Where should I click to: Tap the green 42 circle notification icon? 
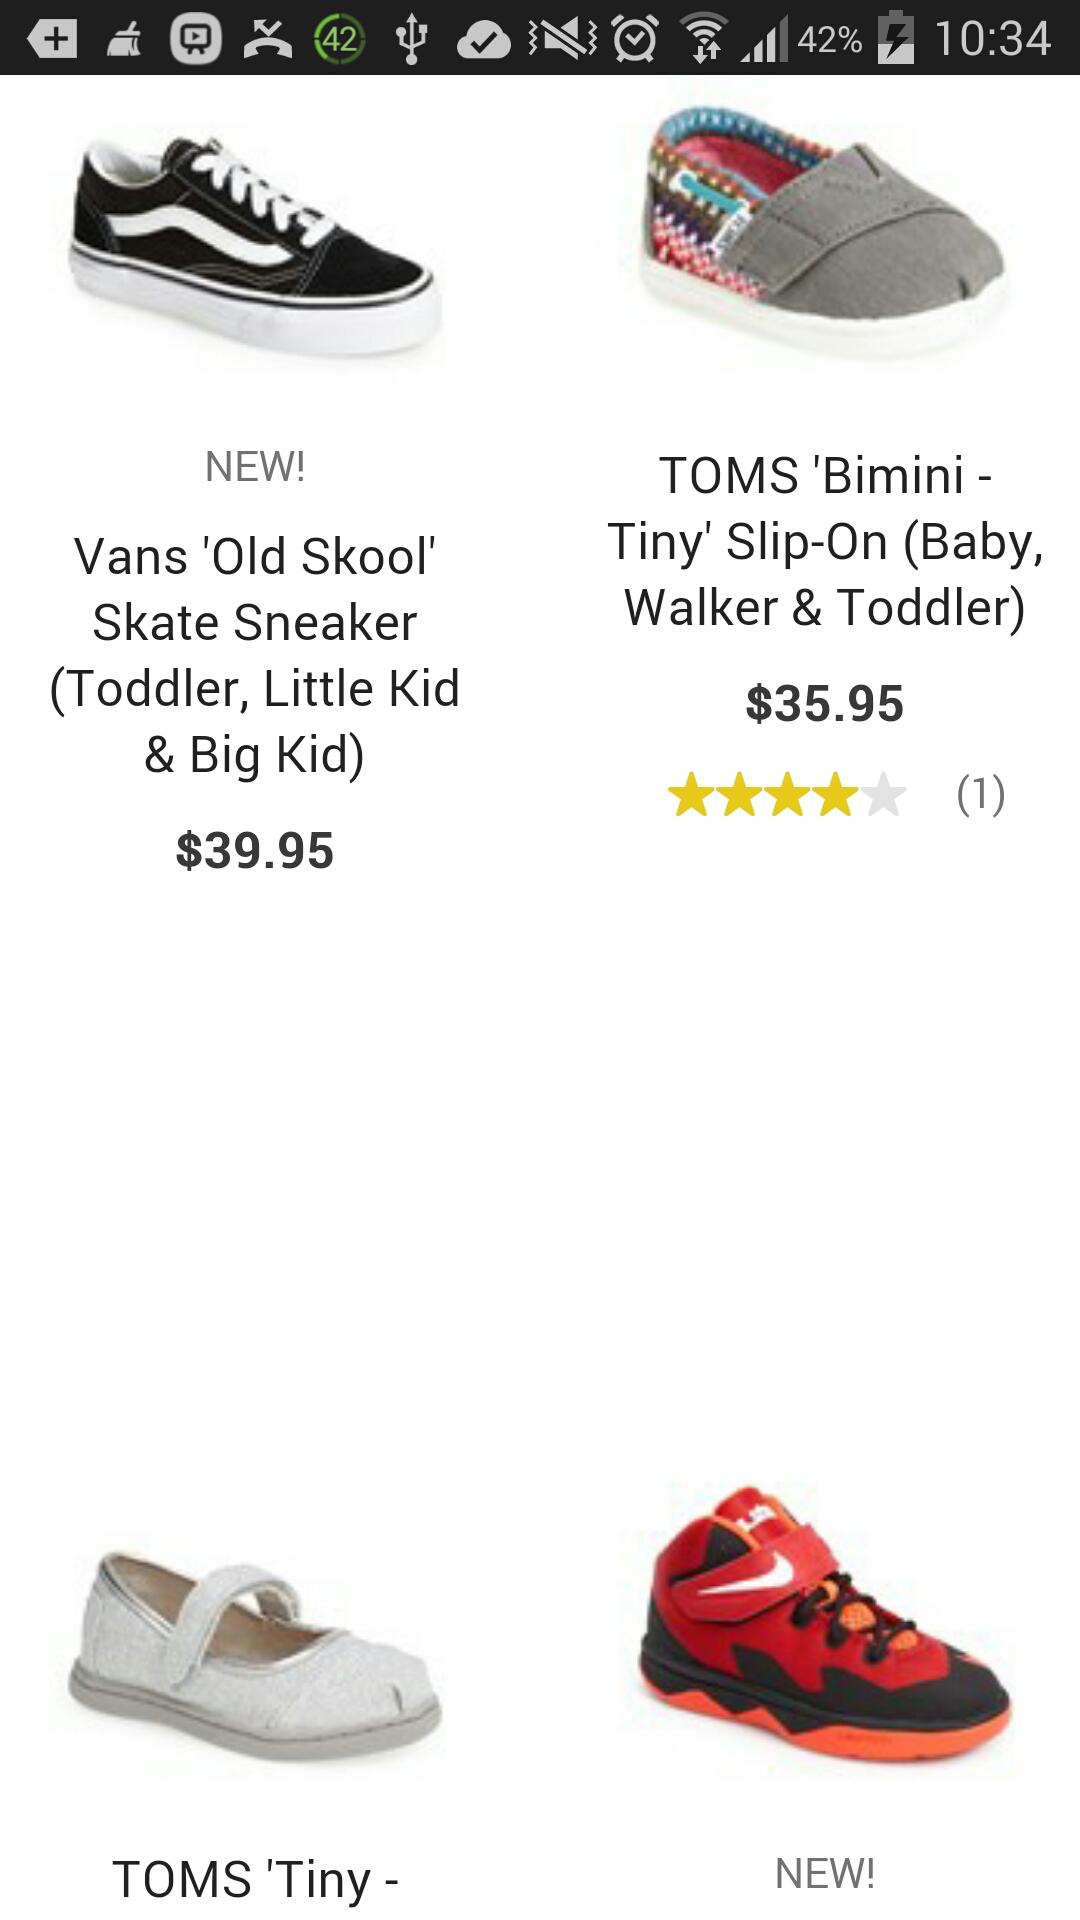coord(339,39)
